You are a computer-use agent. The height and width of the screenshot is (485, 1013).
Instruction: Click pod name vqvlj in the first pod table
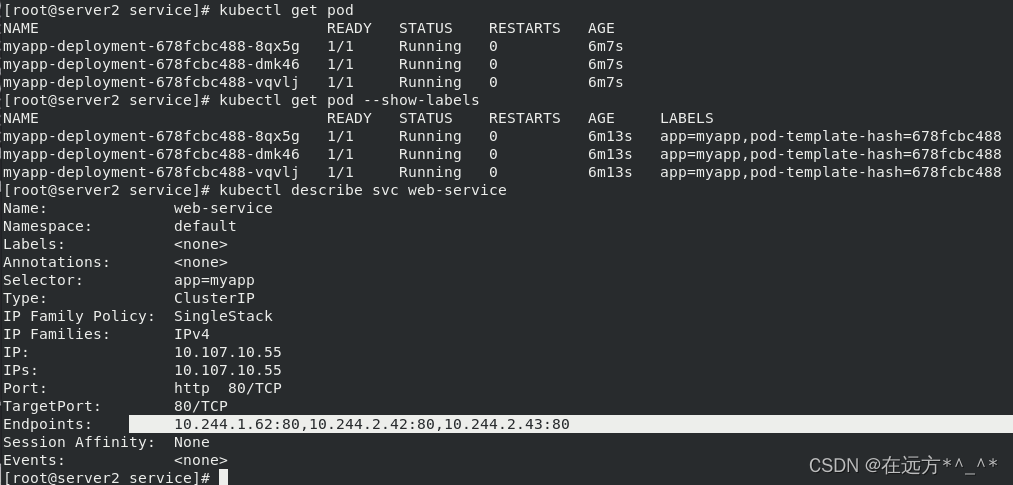coord(151,83)
